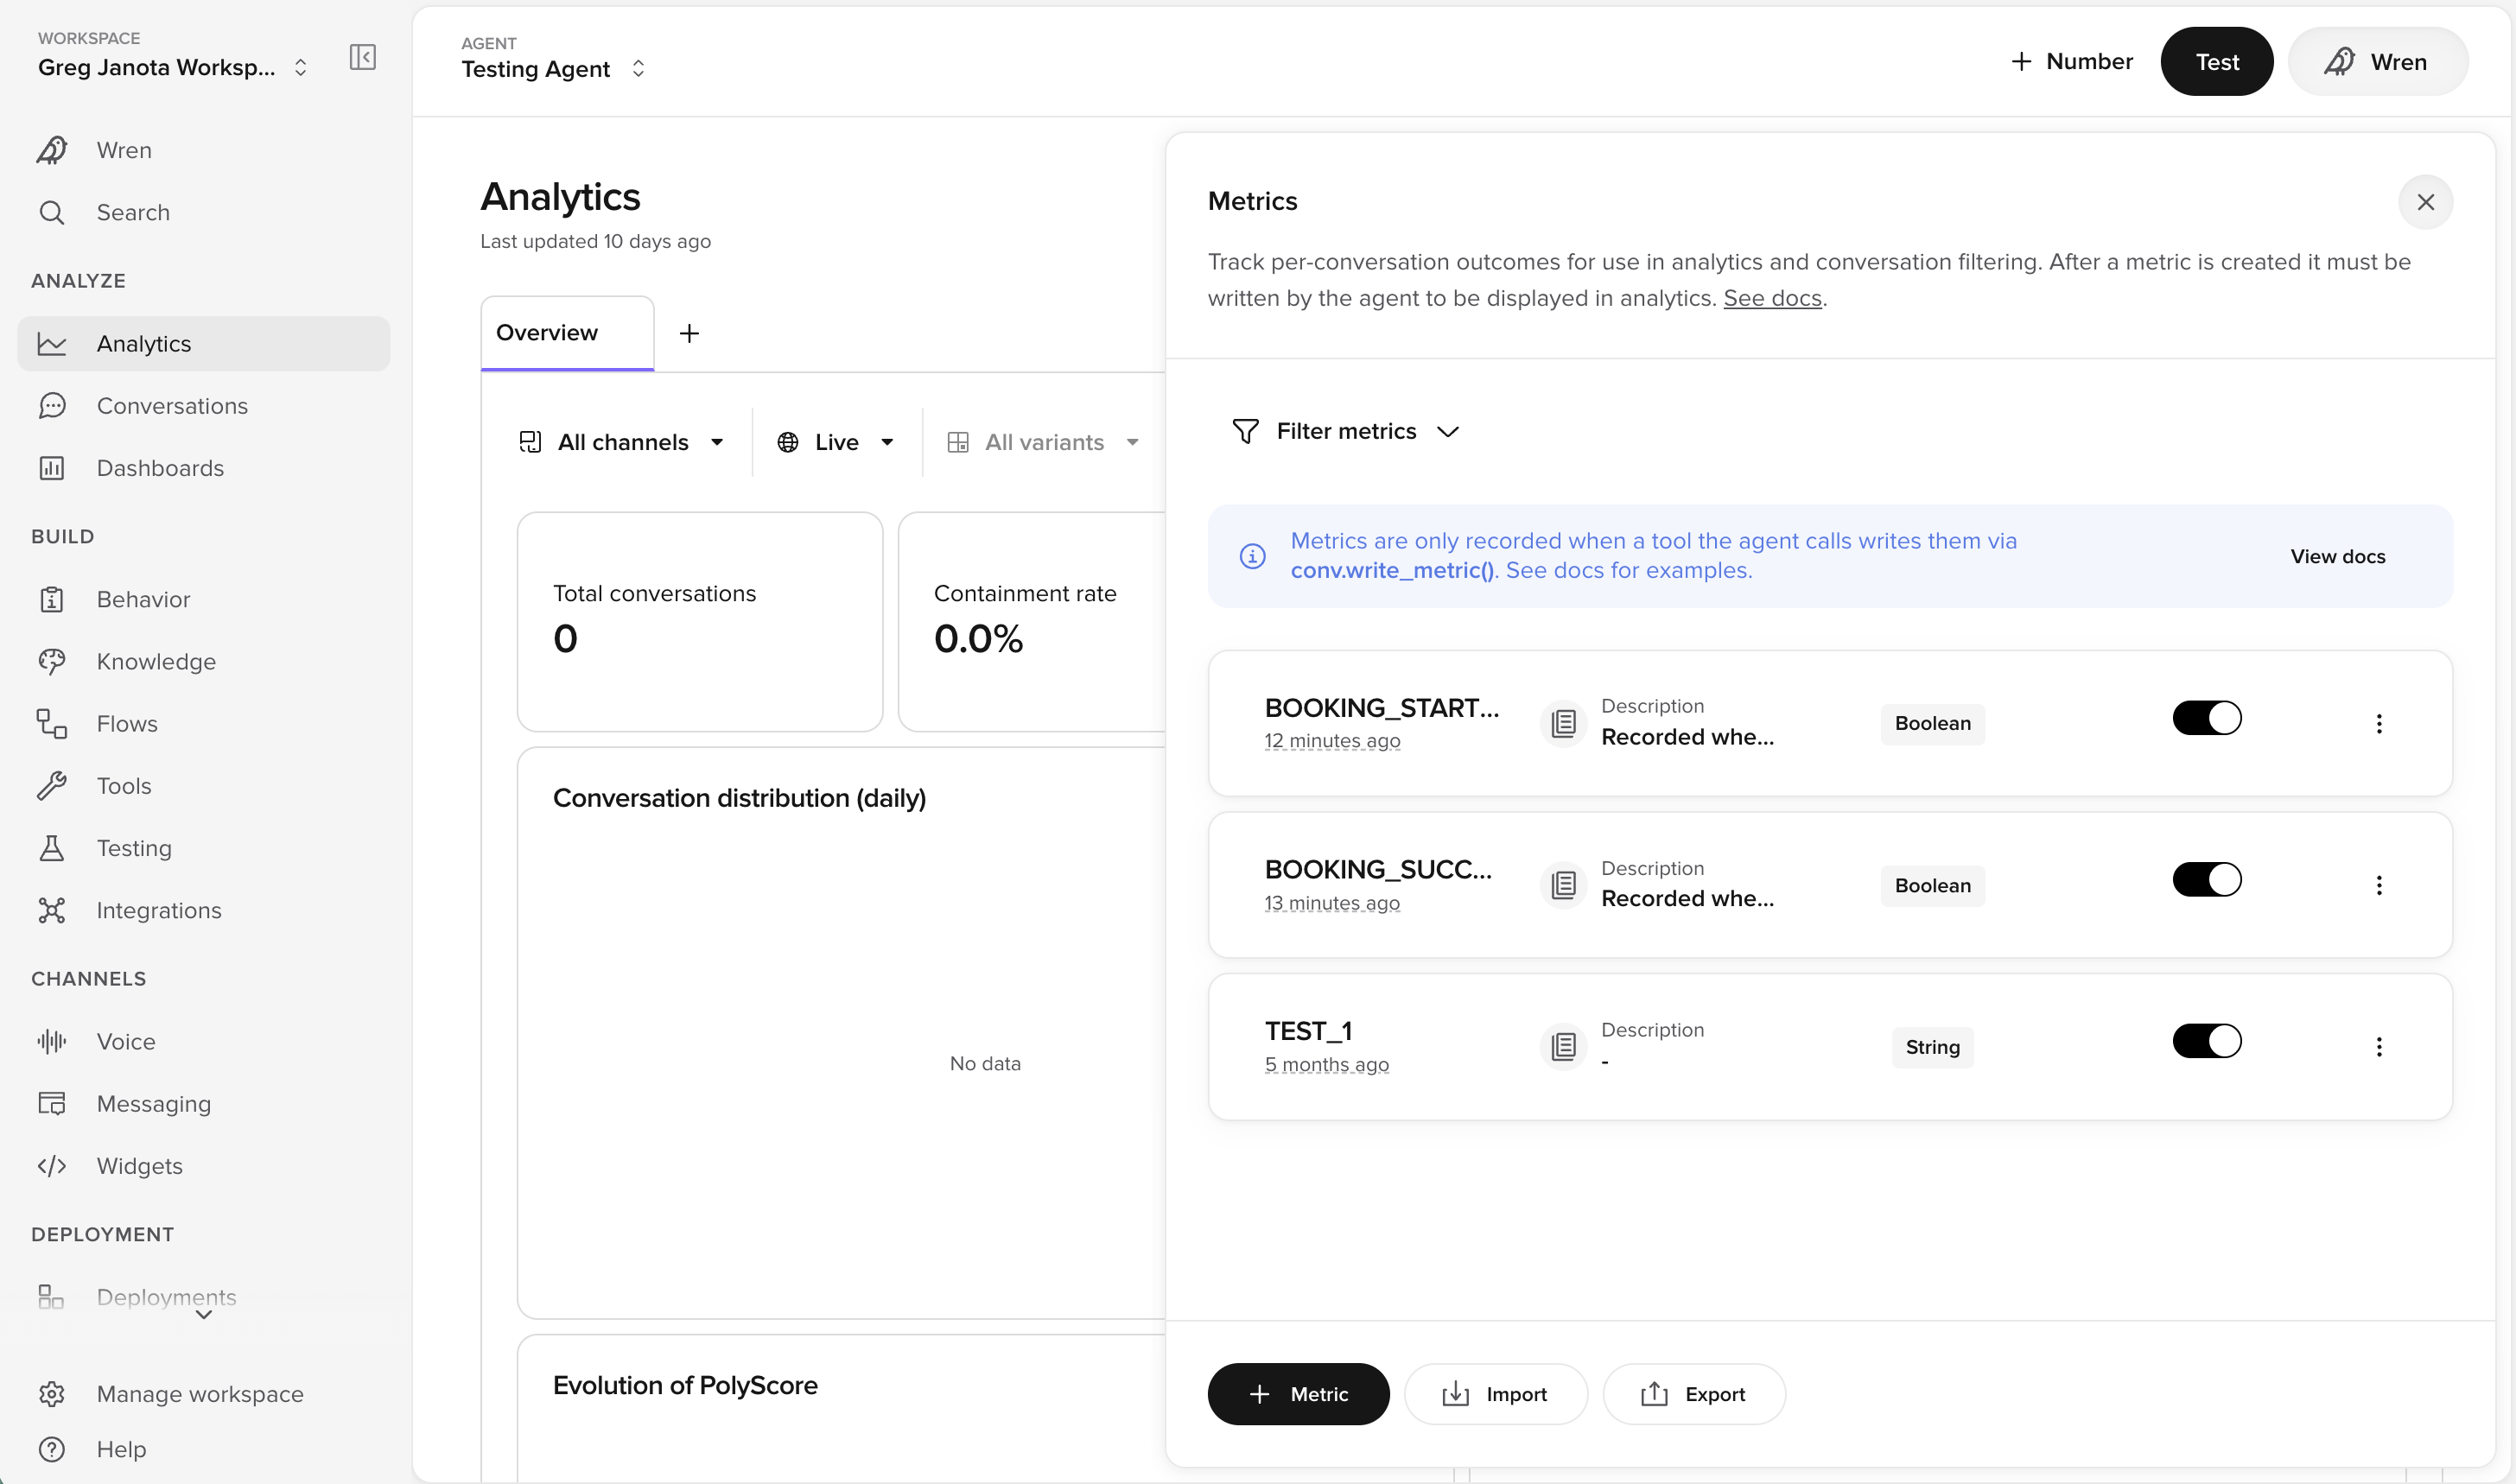Open Behavior settings
Viewport: 2516px width, 1484px height.
pyautogui.click(x=203, y=599)
